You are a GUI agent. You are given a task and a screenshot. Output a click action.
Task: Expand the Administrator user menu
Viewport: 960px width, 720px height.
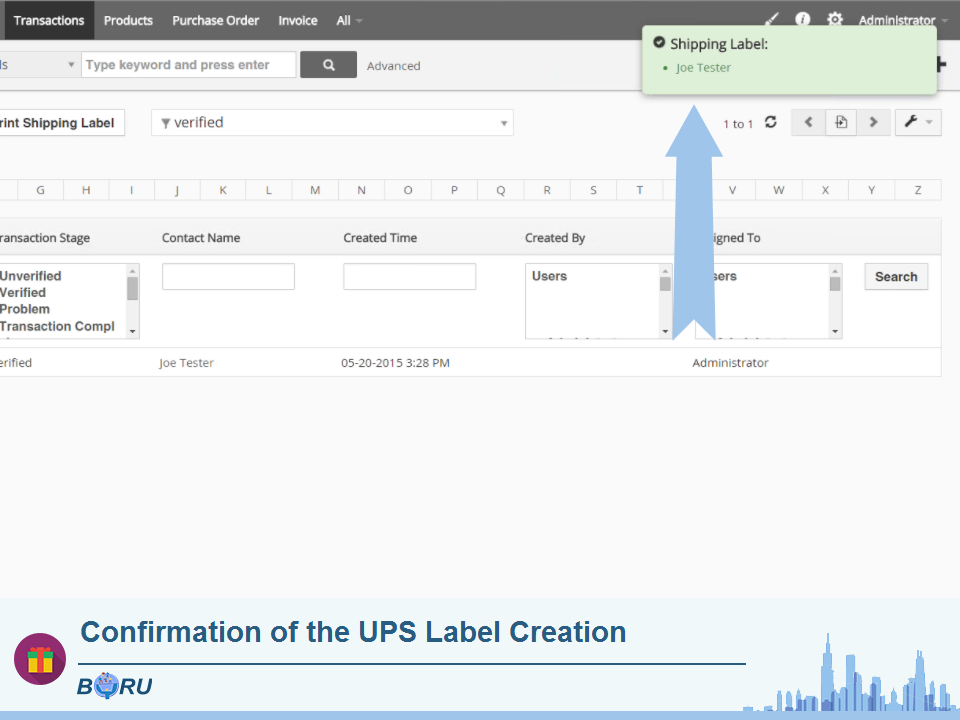click(902, 20)
